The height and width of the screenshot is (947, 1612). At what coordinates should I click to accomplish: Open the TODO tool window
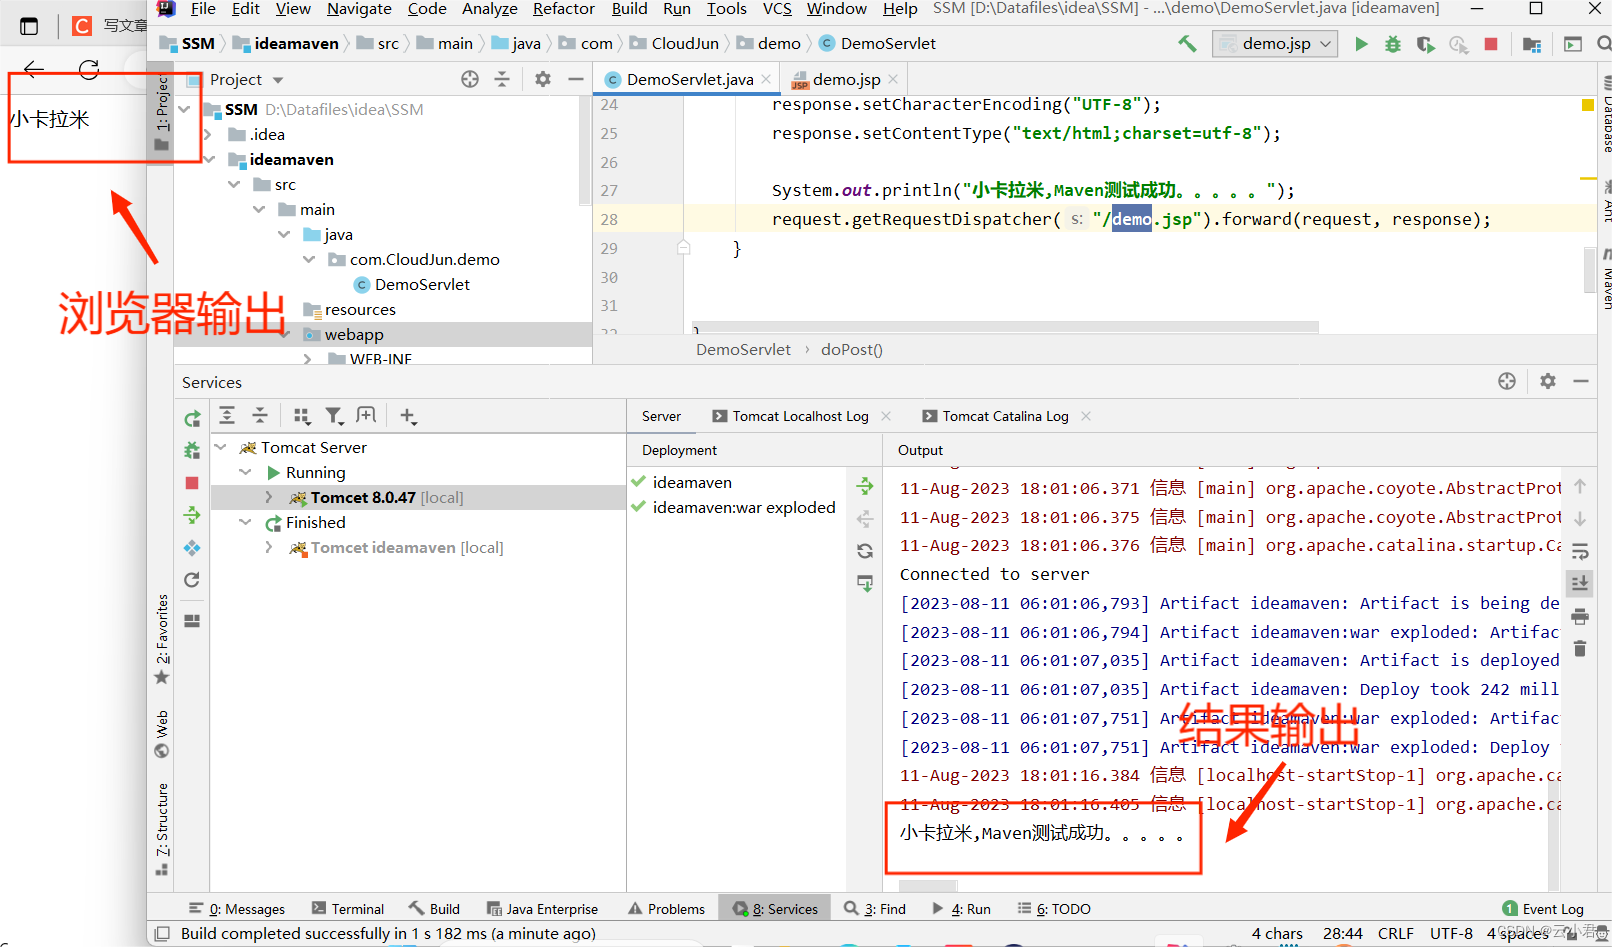coord(1054,908)
